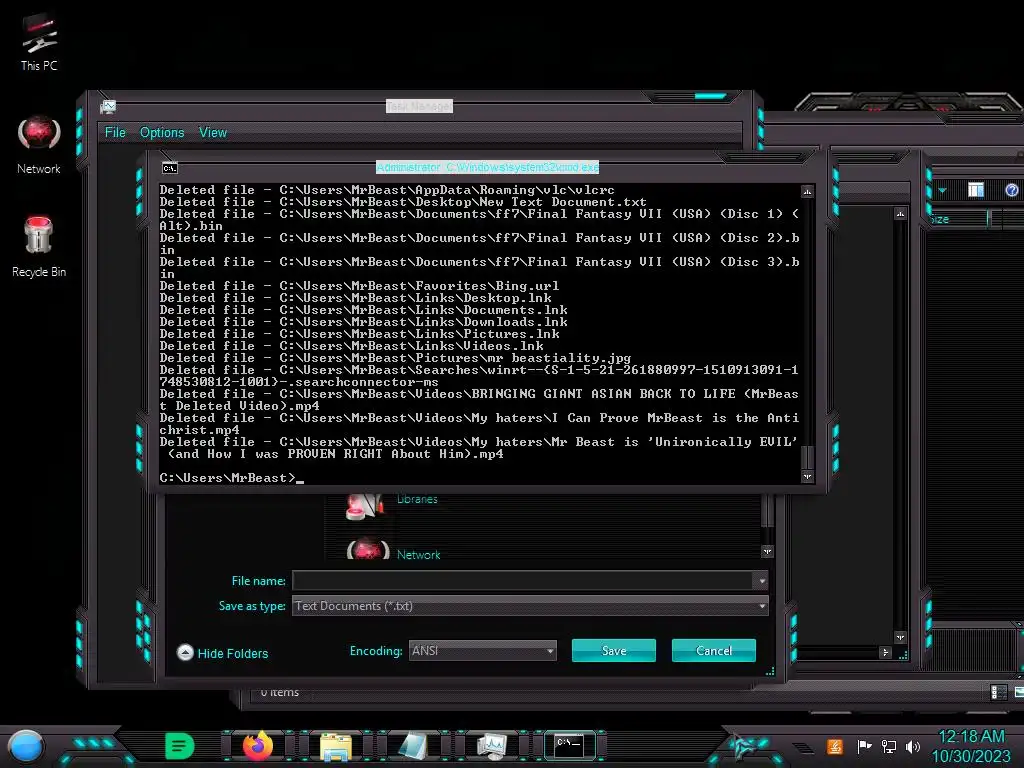Click the line ending 'Links\Videos.lnk'

pos(351,346)
